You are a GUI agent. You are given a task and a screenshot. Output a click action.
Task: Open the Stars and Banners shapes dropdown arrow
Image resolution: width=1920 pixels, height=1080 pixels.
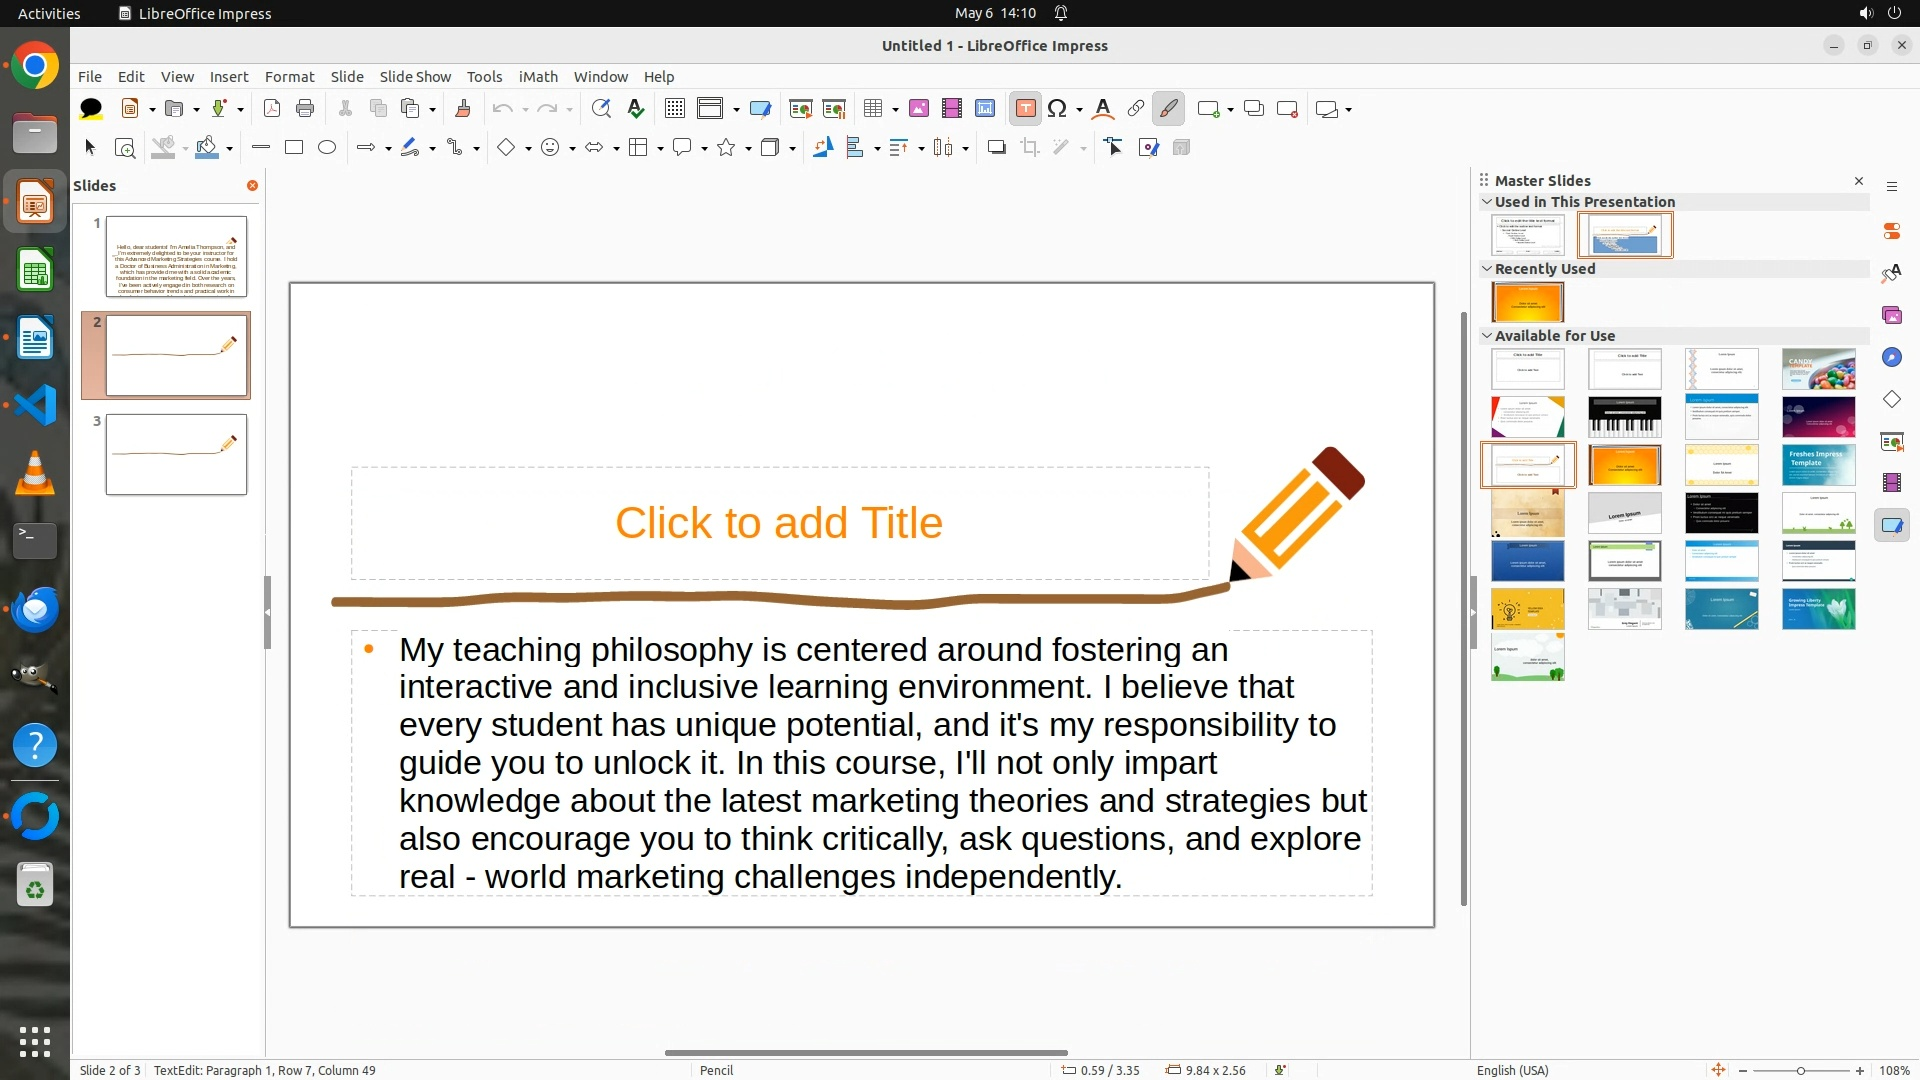[x=748, y=149]
